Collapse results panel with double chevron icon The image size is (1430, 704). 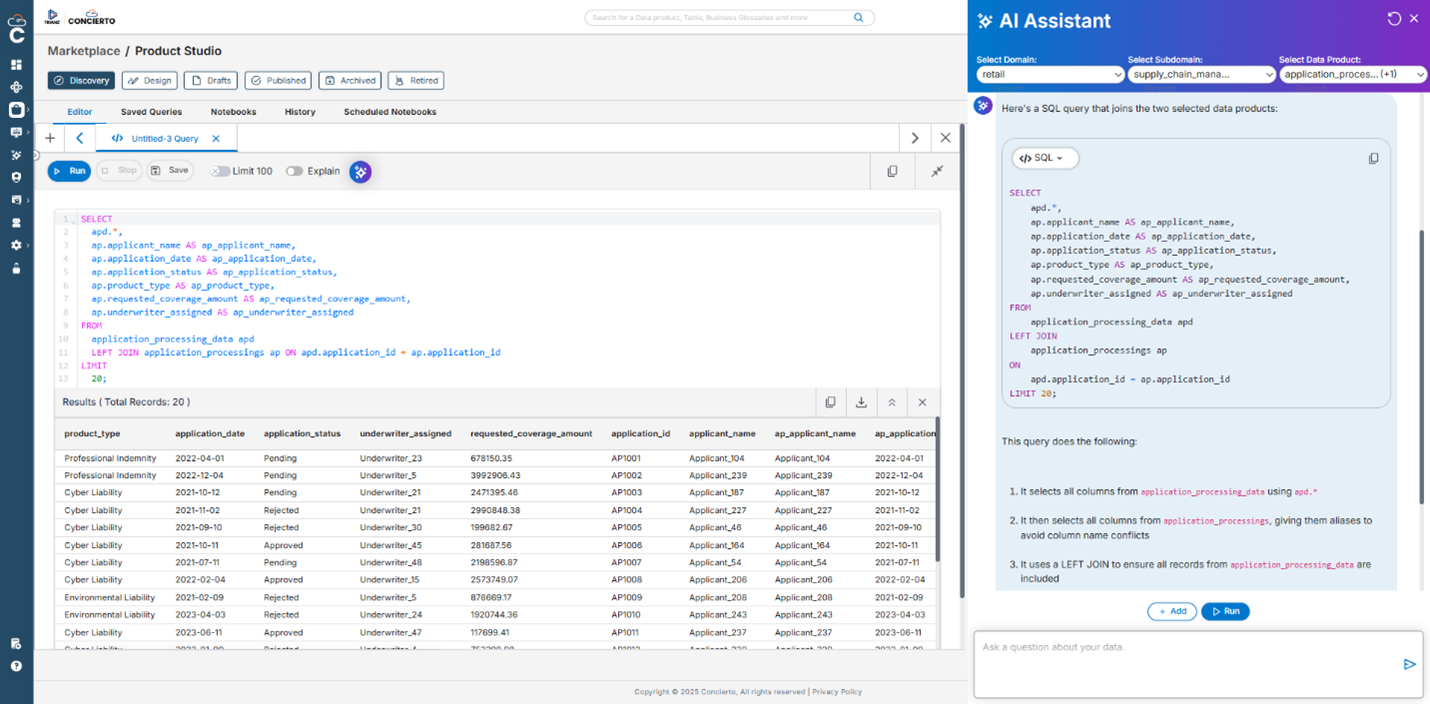pos(891,402)
